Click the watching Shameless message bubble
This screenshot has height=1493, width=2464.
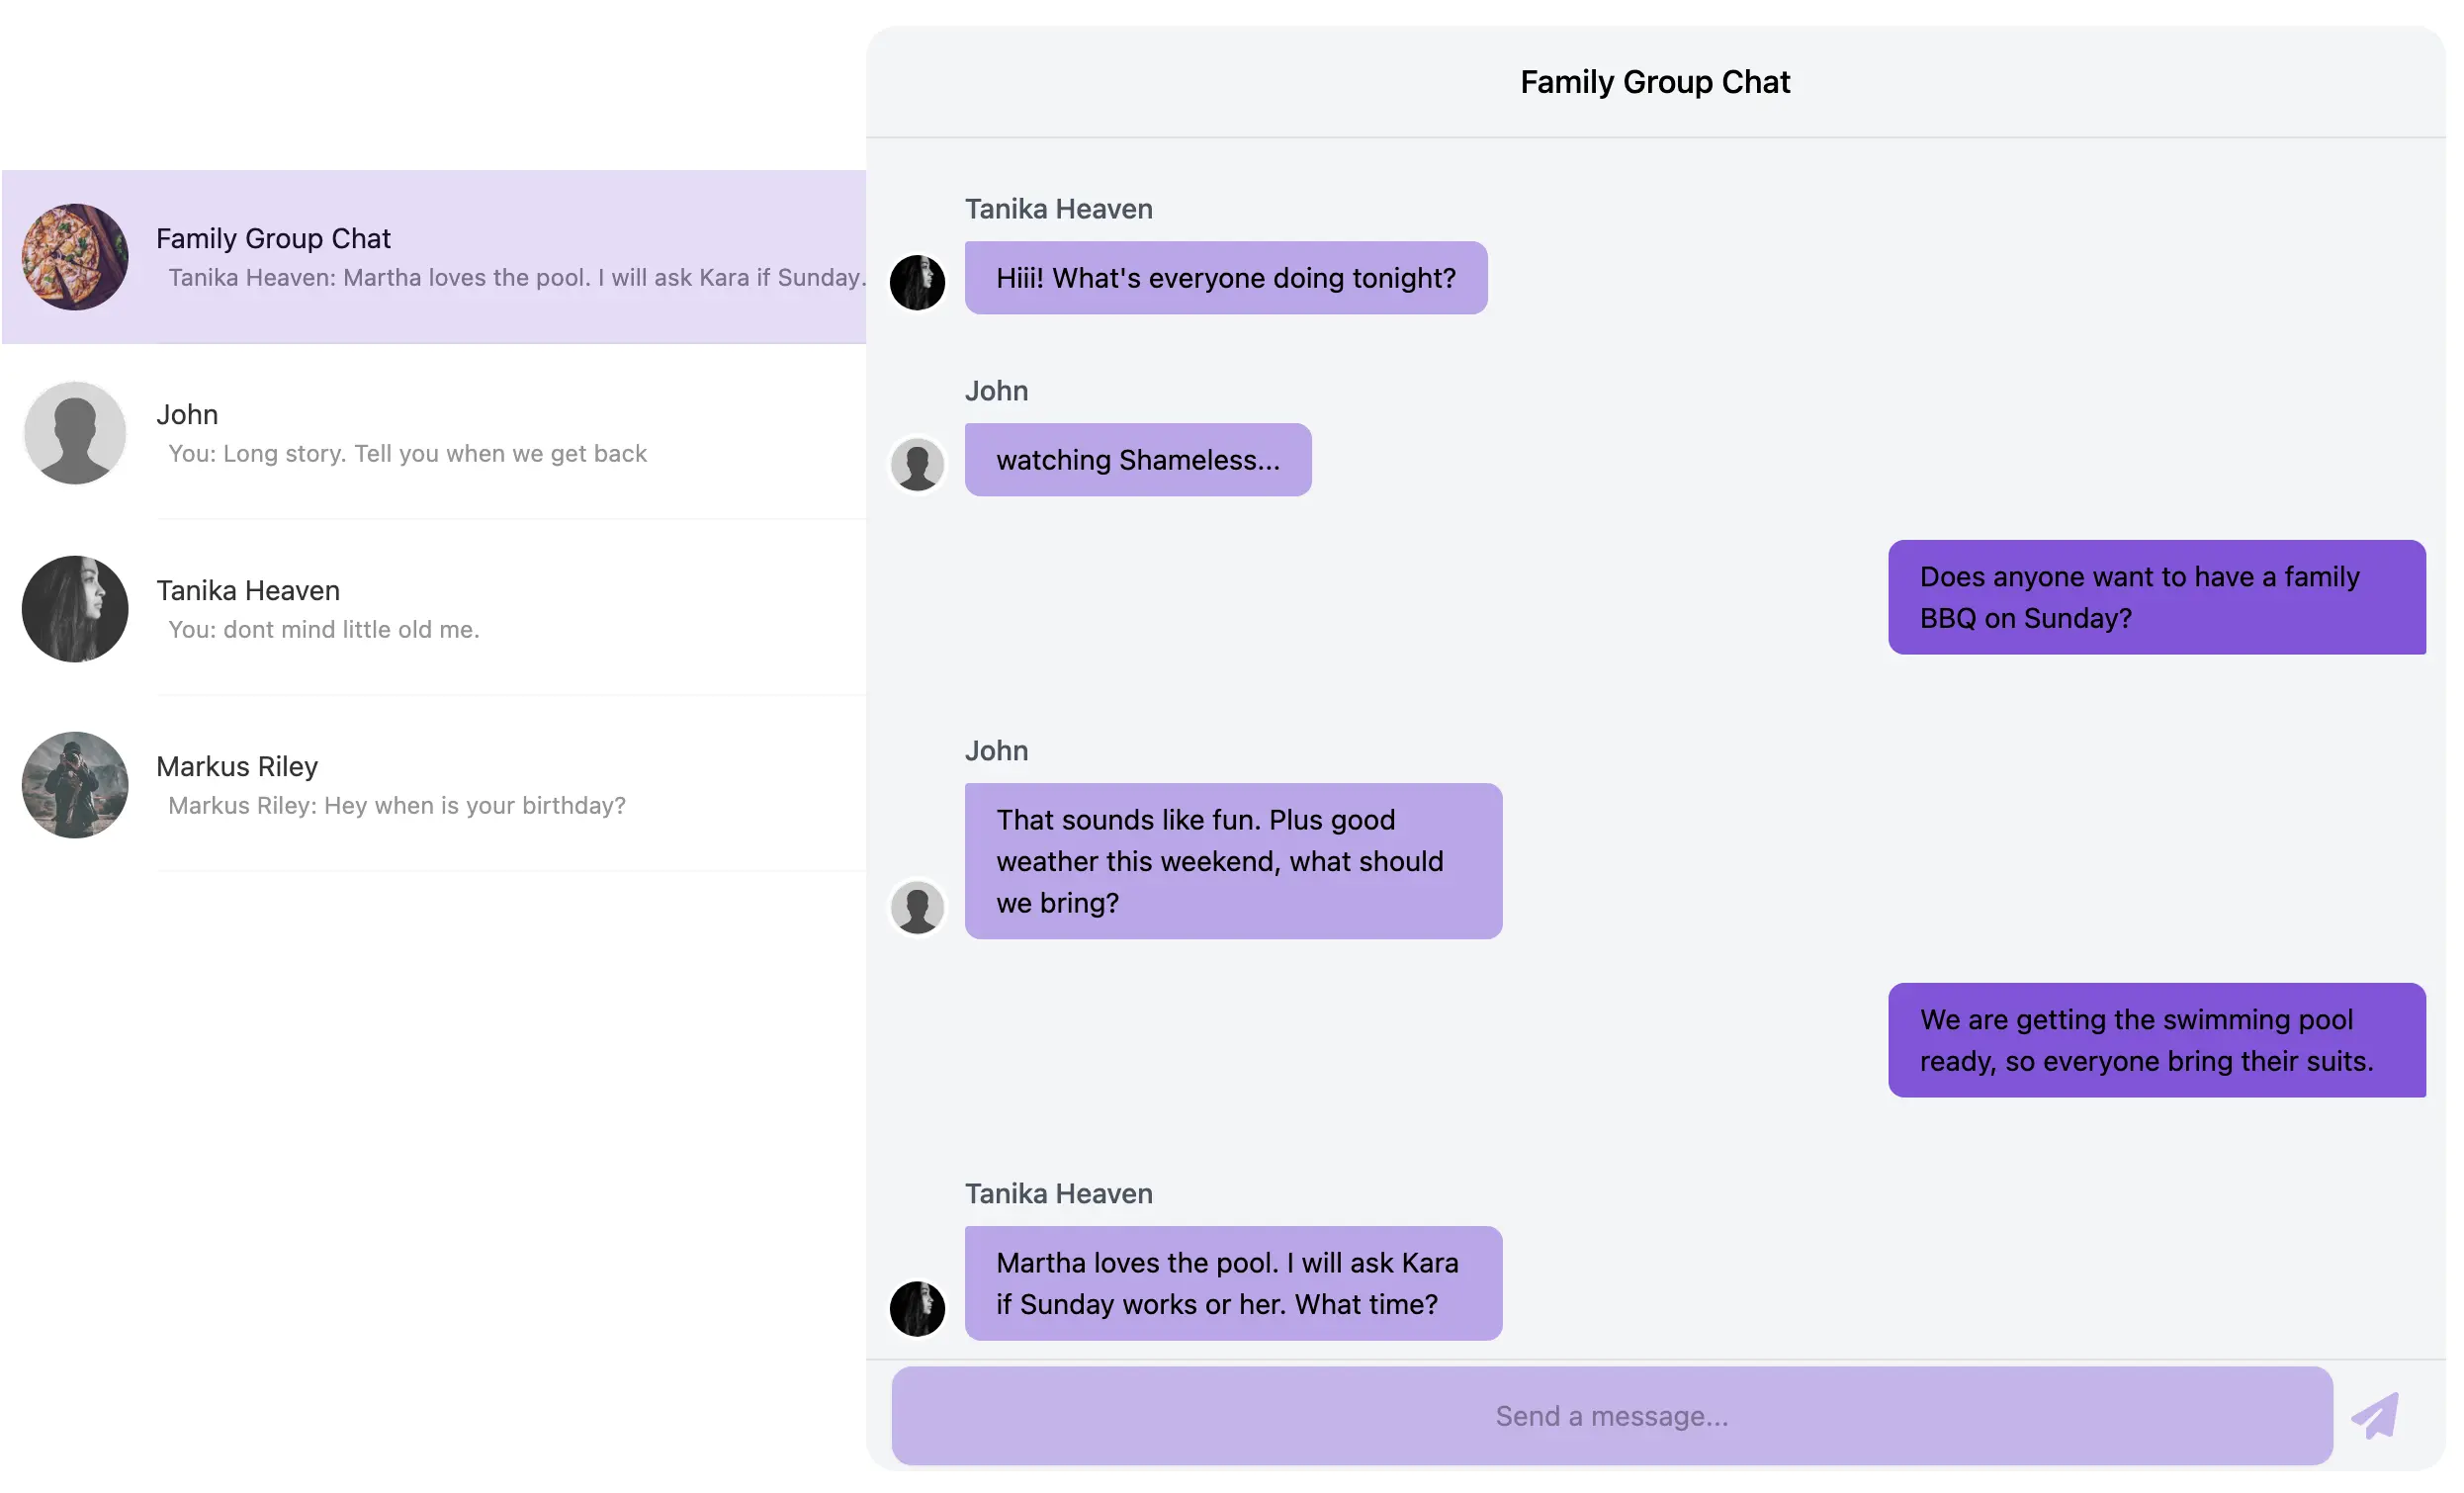click(1137, 459)
